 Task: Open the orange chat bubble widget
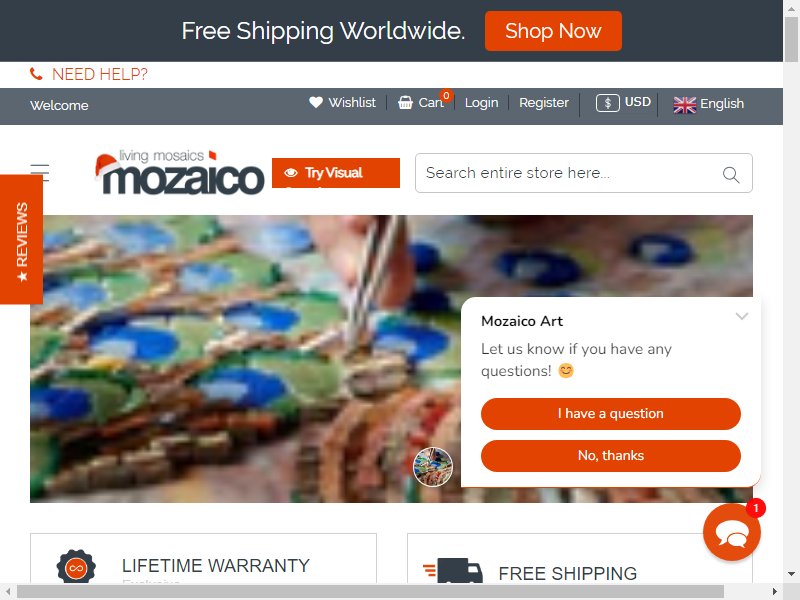coord(732,533)
